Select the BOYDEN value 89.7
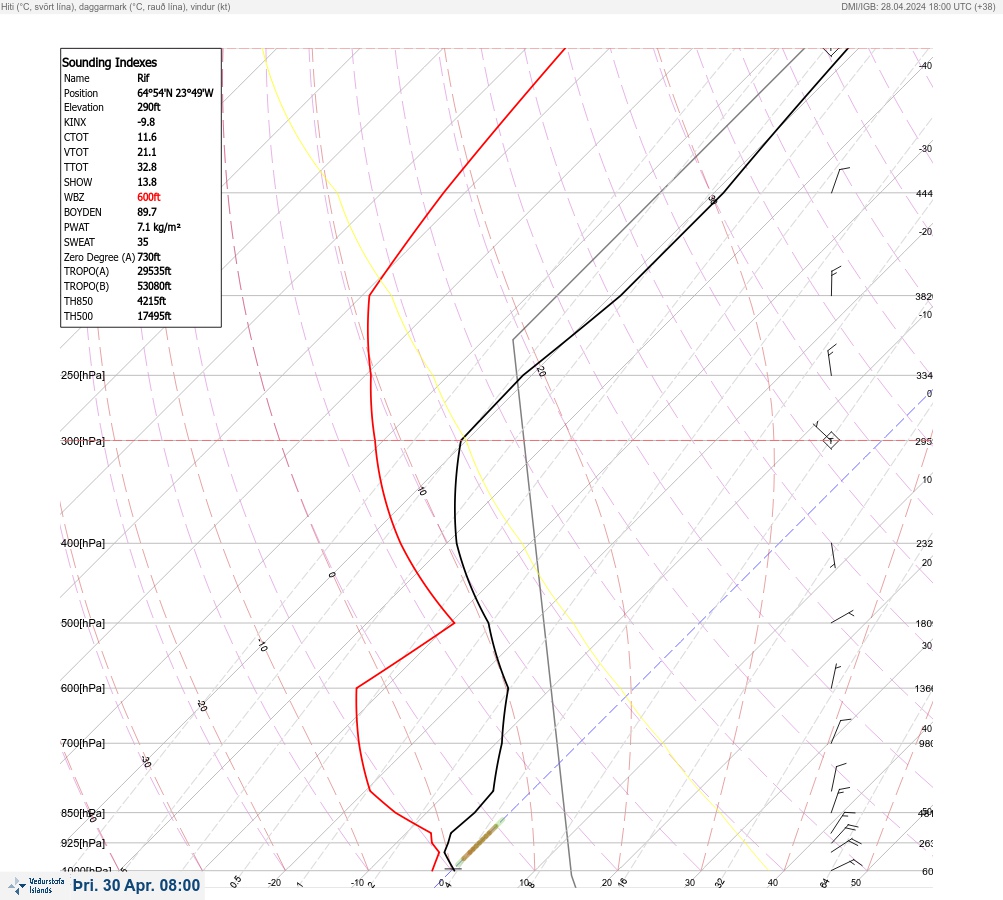The height and width of the screenshot is (900, 1003). (146, 212)
